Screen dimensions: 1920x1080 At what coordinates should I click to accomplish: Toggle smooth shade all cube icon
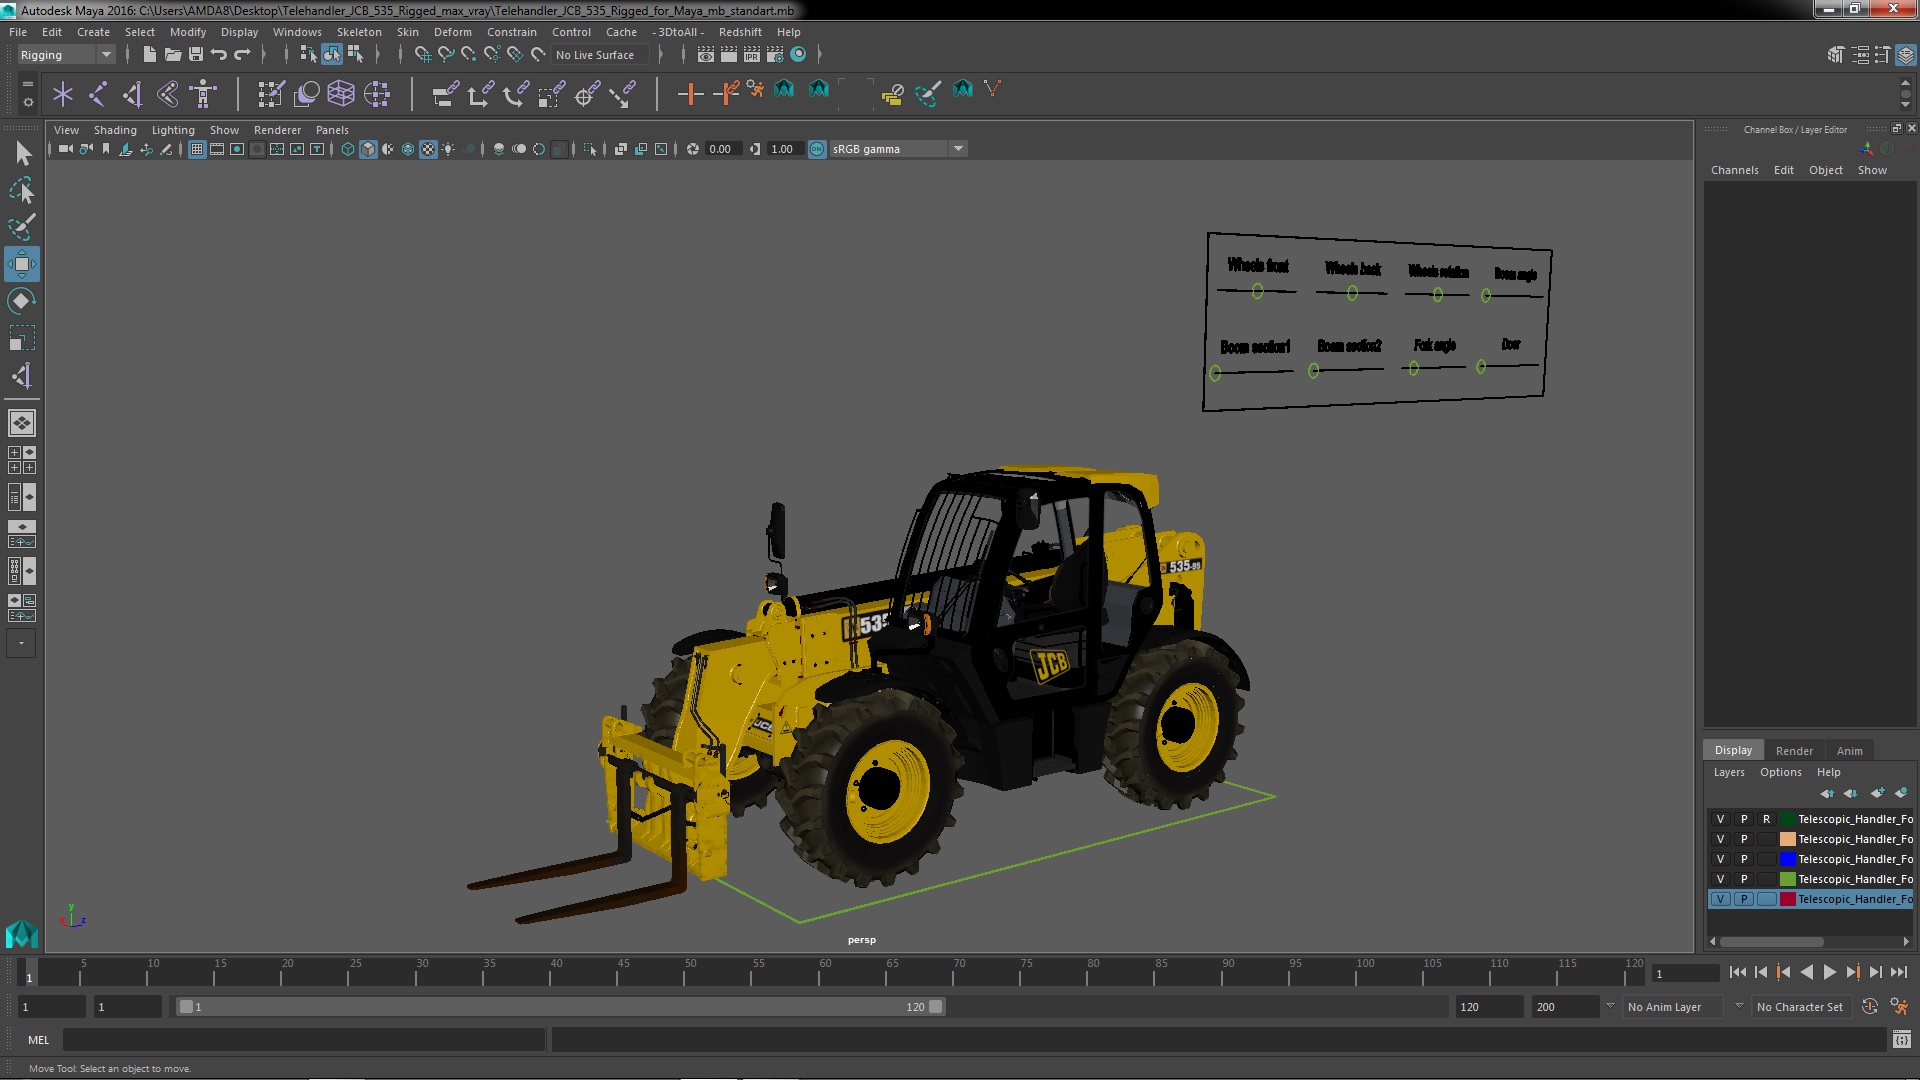click(x=368, y=149)
